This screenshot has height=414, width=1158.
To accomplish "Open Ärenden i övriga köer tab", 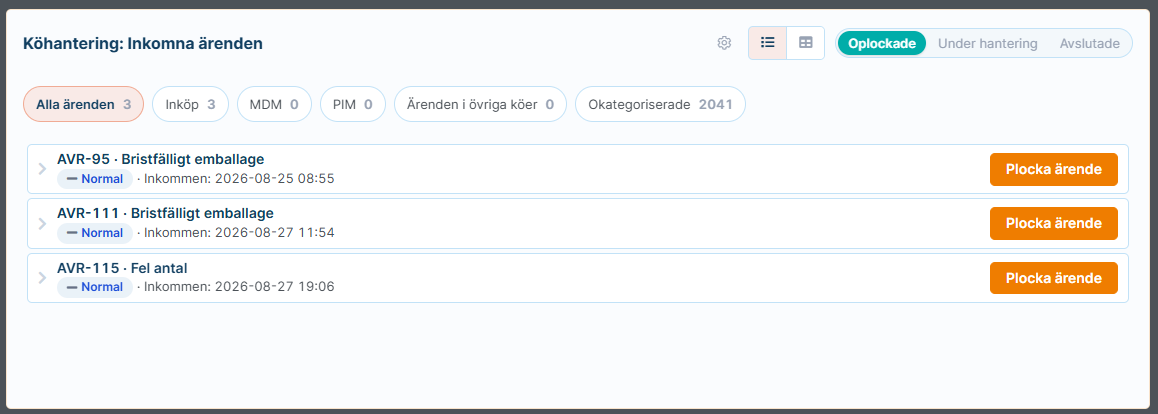I will (480, 105).
